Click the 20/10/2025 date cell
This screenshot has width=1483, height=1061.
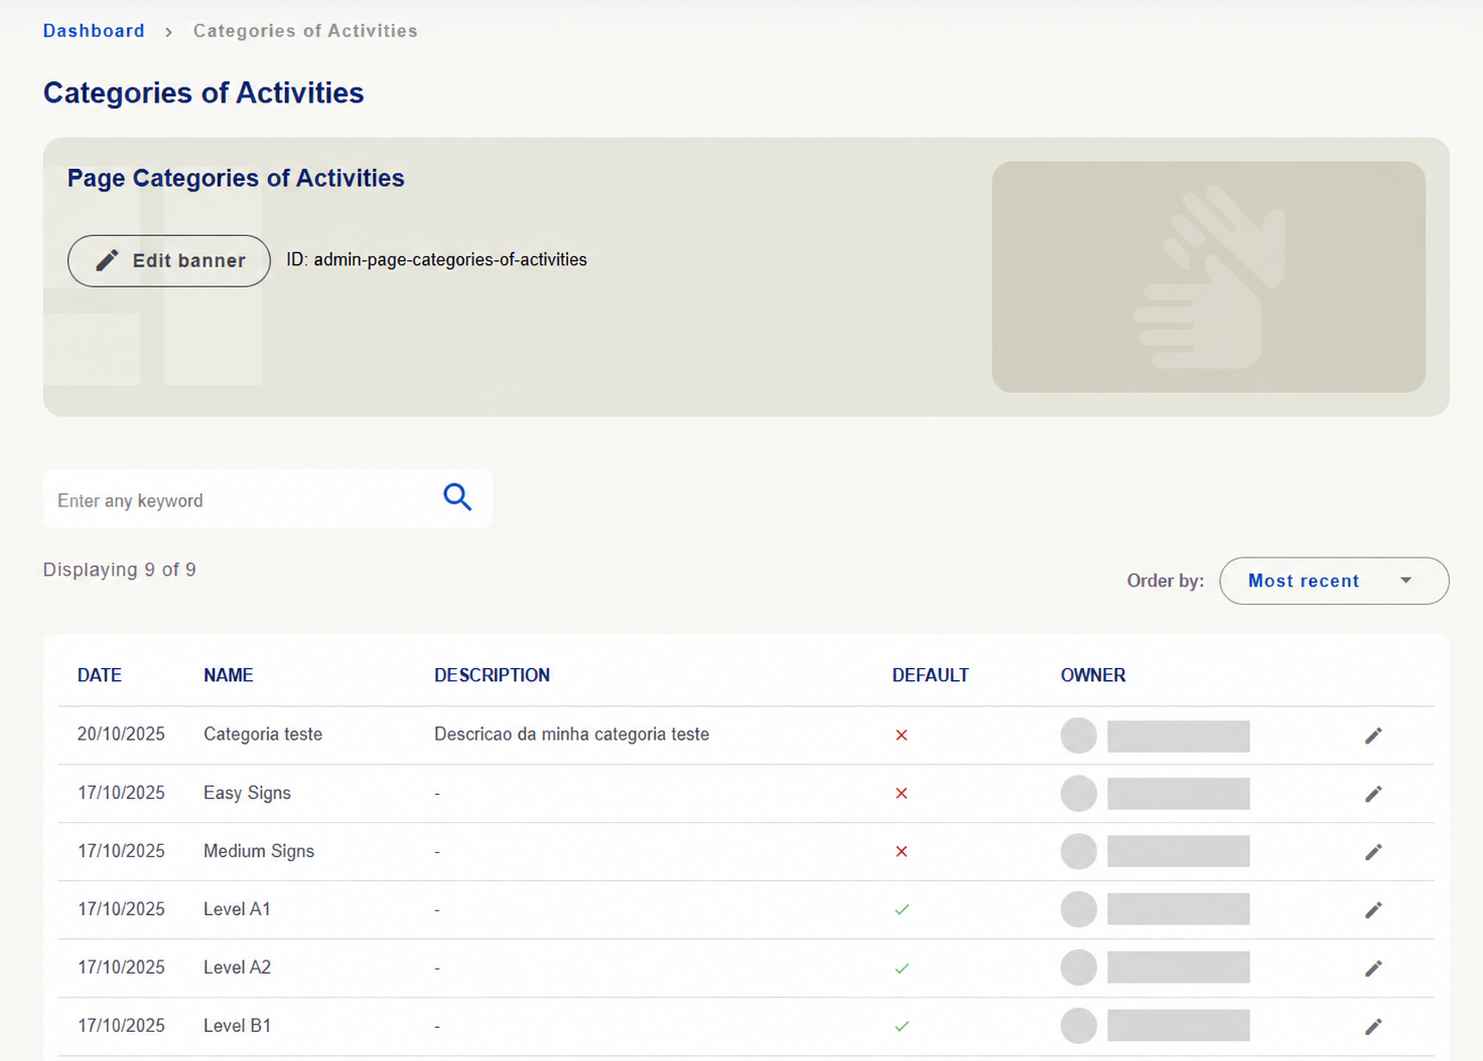(x=121, y=734)
